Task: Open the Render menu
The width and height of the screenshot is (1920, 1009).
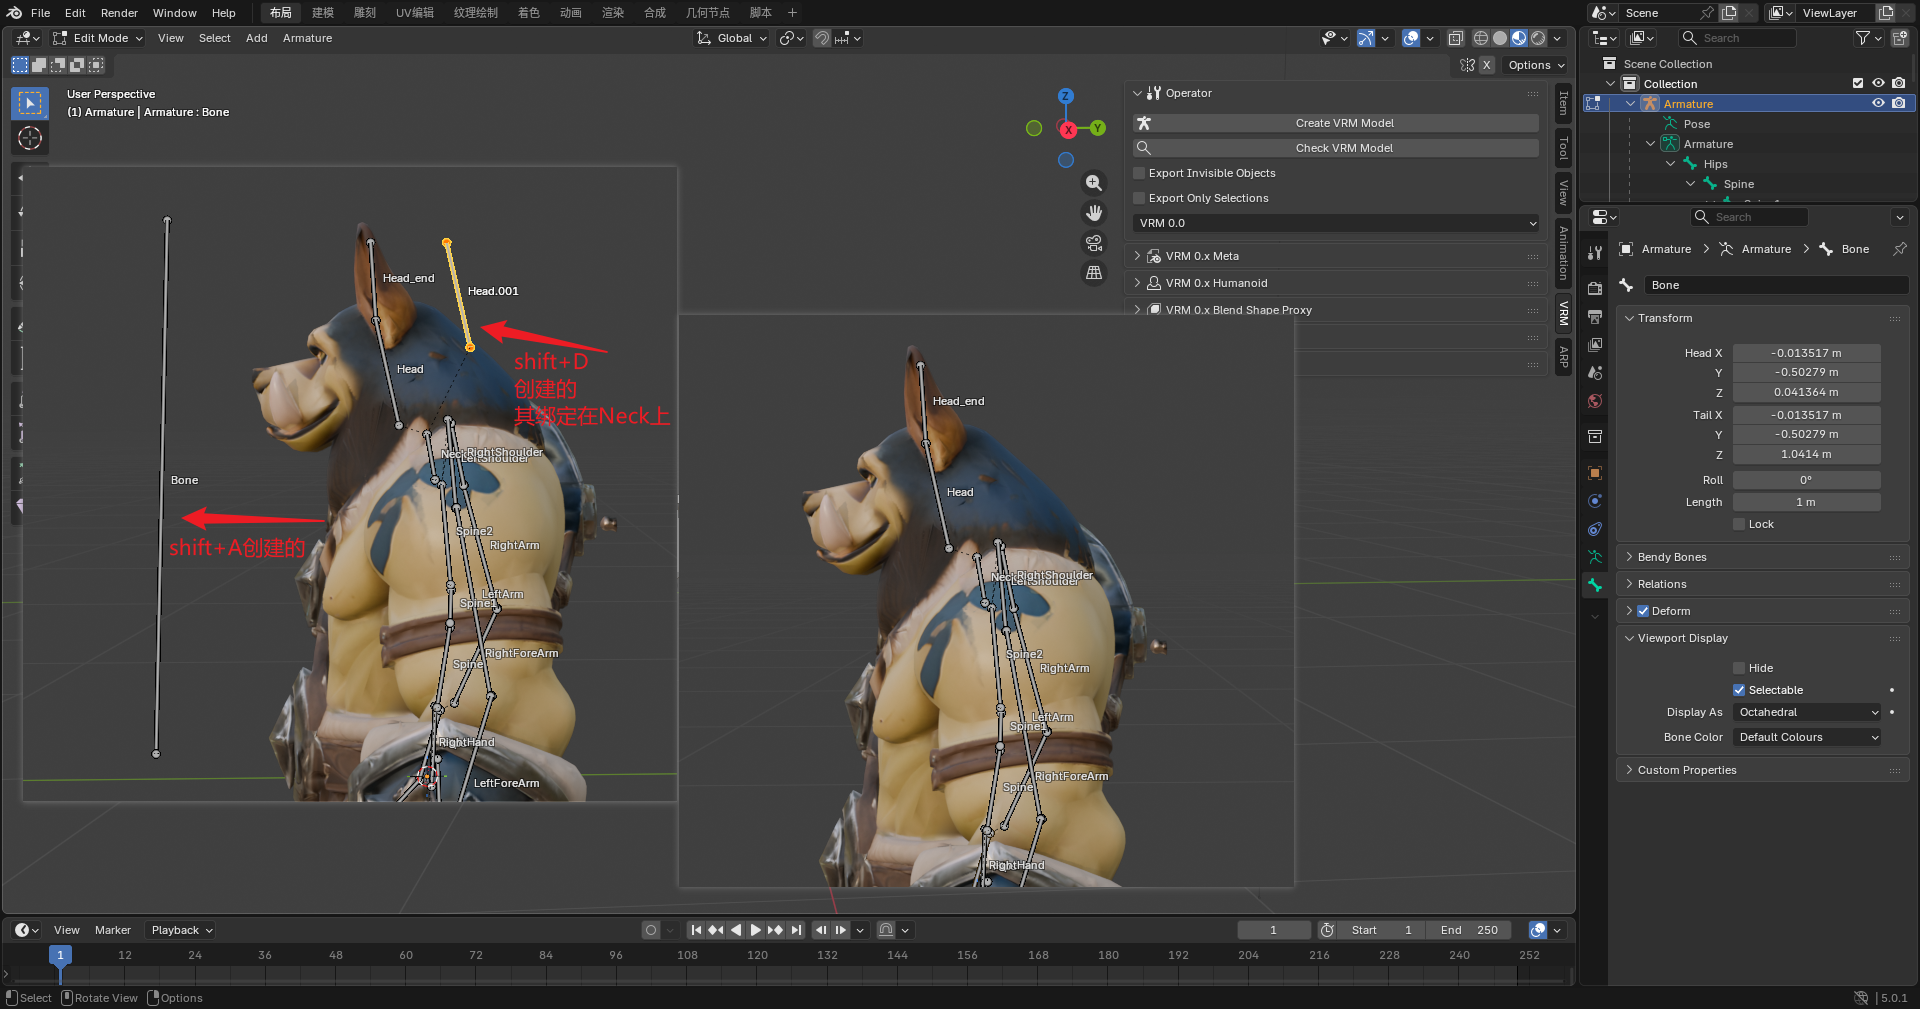Action: coord(119,13)
